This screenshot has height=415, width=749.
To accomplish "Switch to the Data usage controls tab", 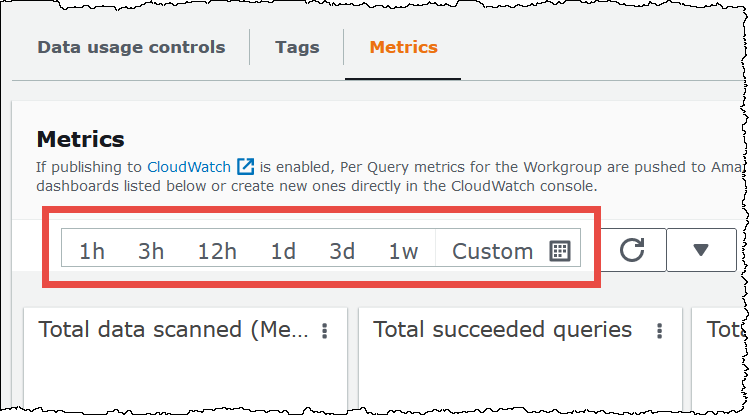I will click(x=131, y=47).
